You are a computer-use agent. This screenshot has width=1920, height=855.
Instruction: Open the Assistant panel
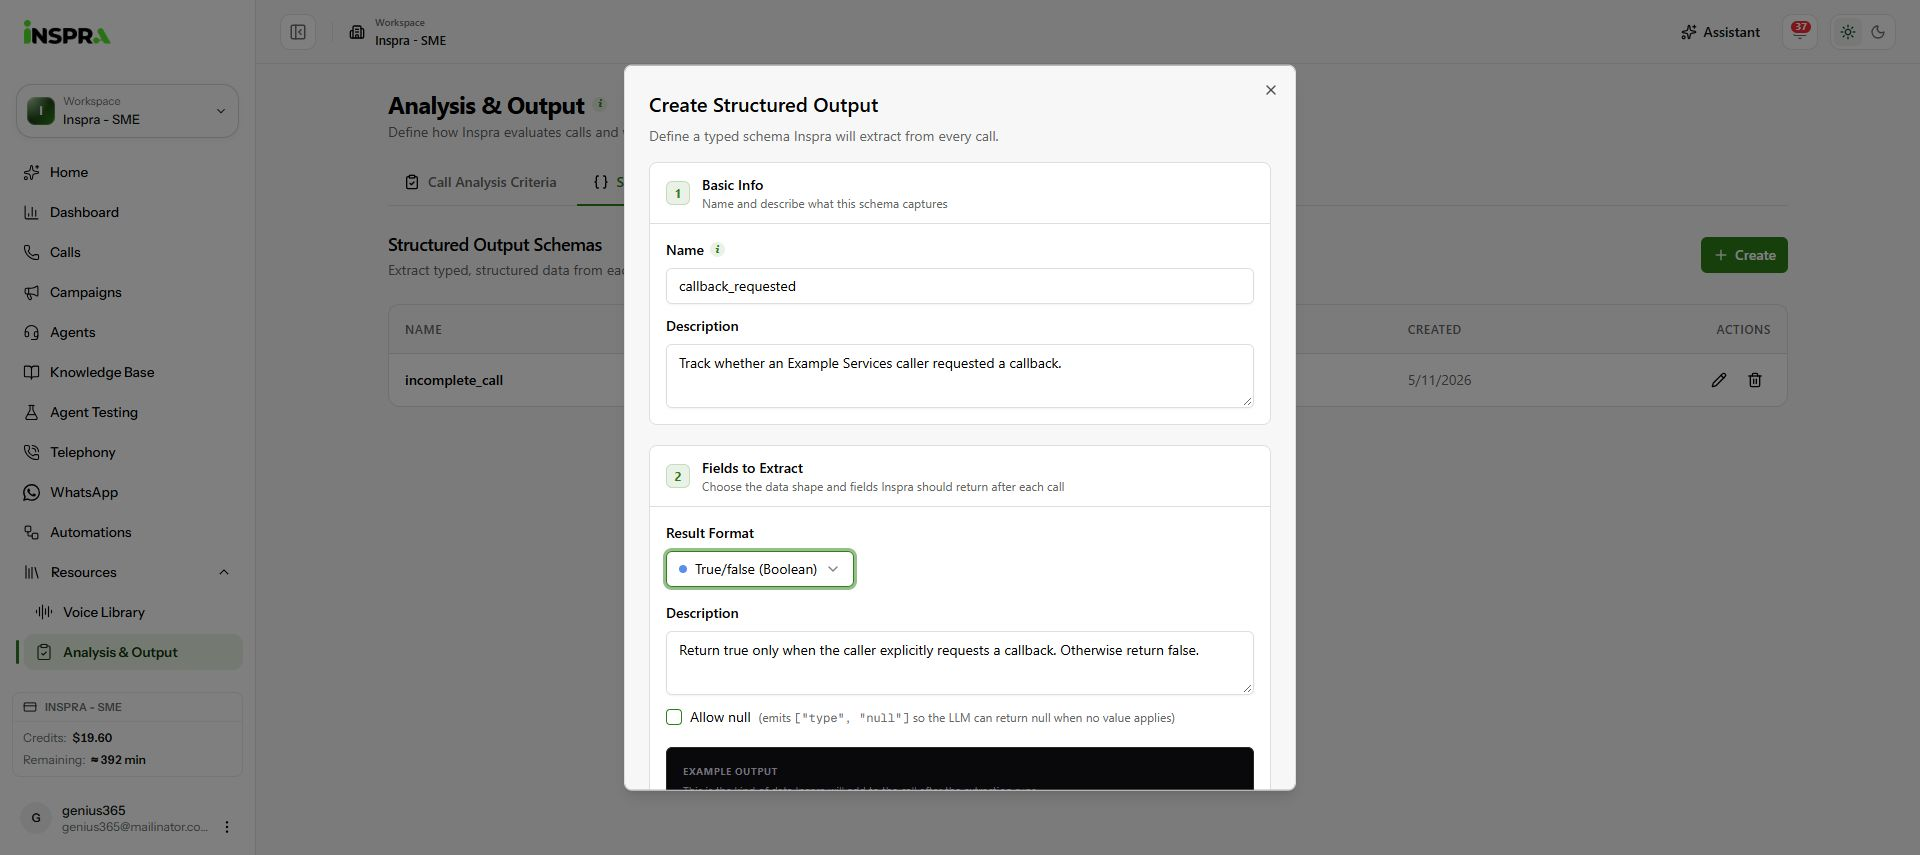pos(1720,32)
